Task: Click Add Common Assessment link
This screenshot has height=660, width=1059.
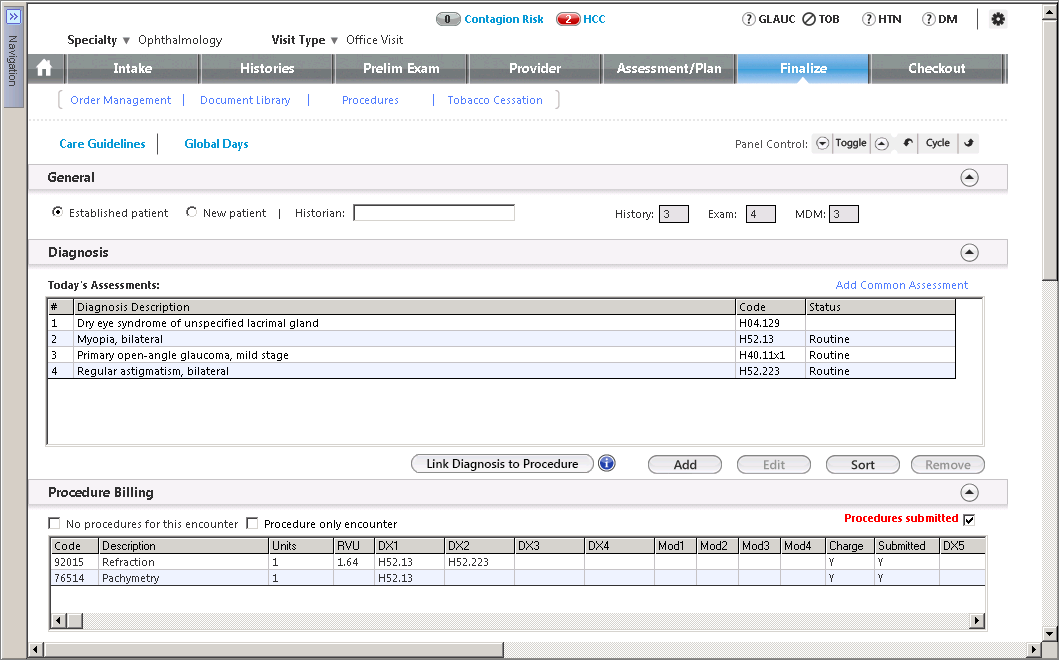Action: (902, 285)
